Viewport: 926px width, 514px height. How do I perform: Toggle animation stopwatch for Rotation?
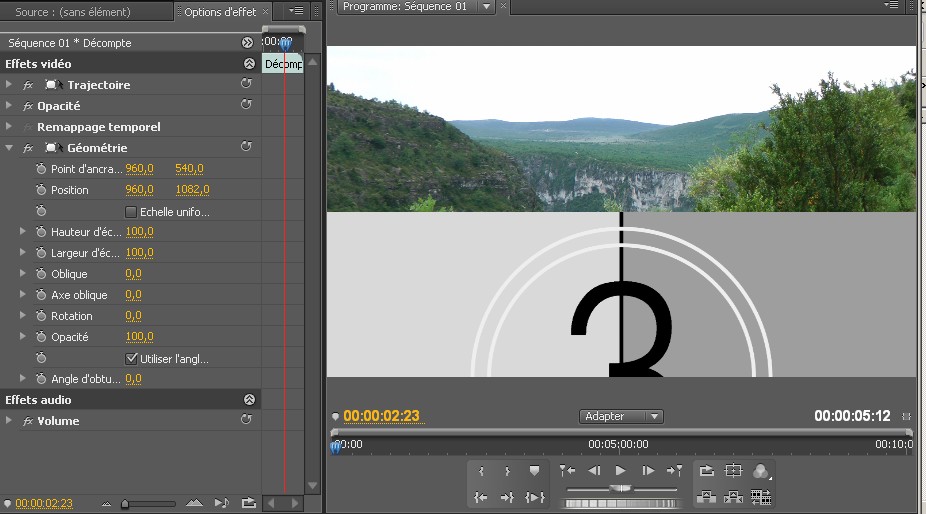point(41,315)
